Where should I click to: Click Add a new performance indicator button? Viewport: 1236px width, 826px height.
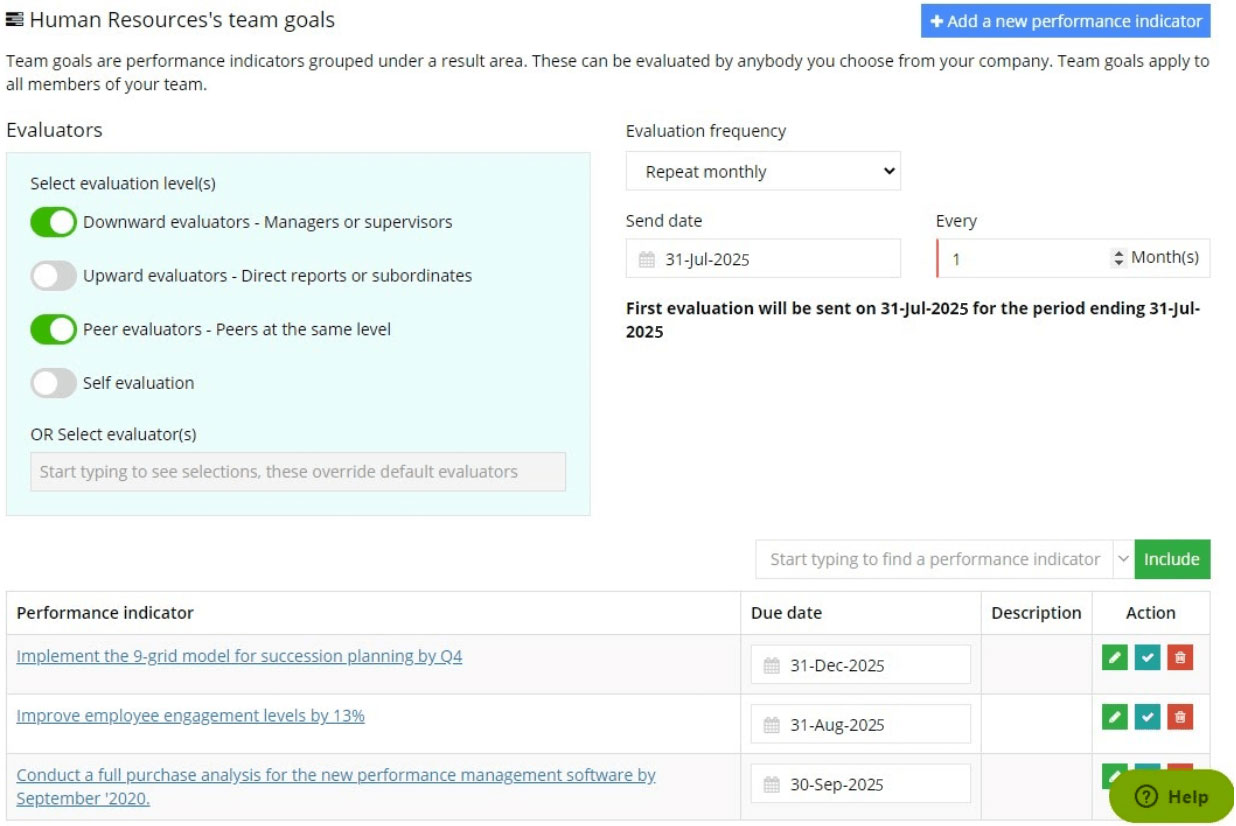click(x=1065, y=21)
